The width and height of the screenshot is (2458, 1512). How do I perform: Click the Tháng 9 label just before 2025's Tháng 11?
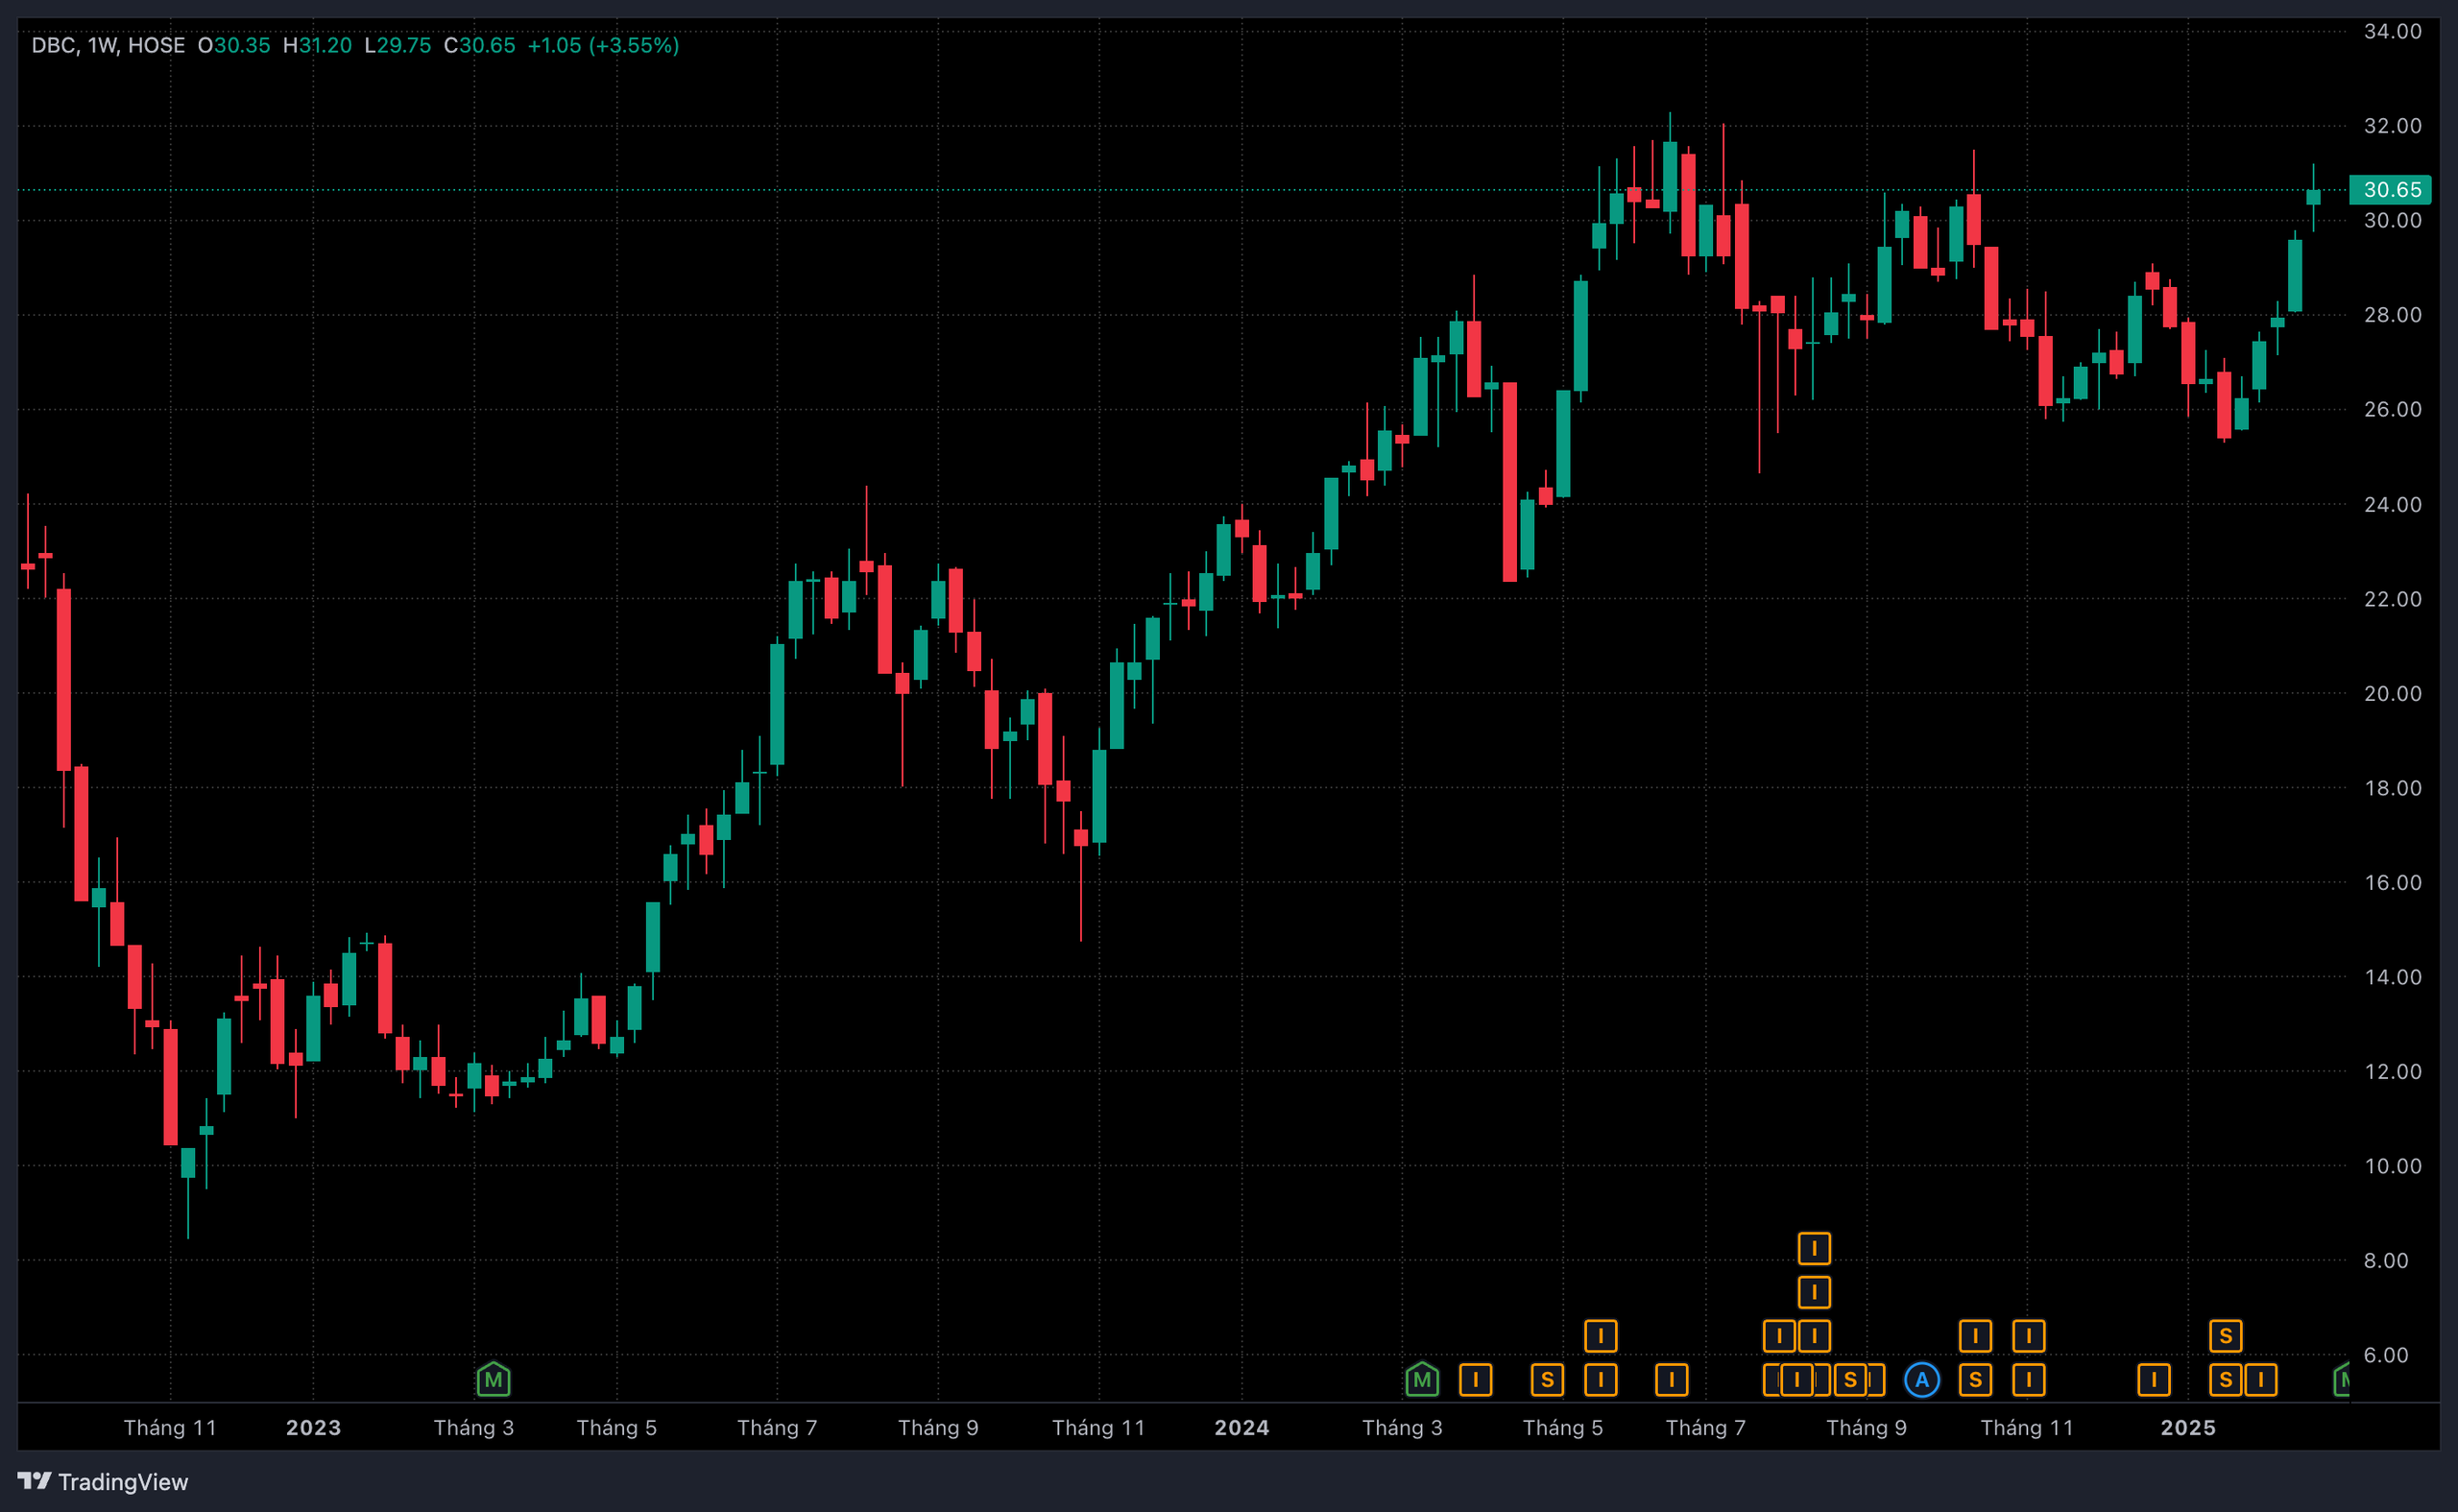point(1866,1427)
